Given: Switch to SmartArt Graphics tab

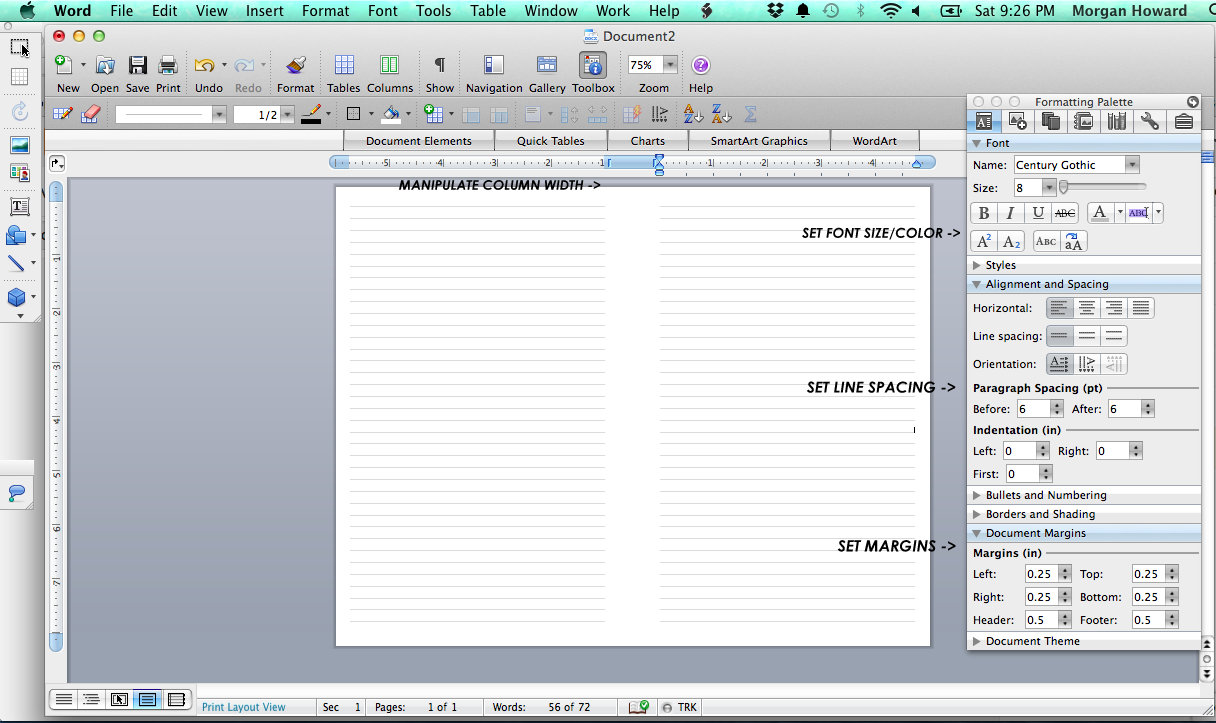Looking at the screenshot, I should click(759, 141).
